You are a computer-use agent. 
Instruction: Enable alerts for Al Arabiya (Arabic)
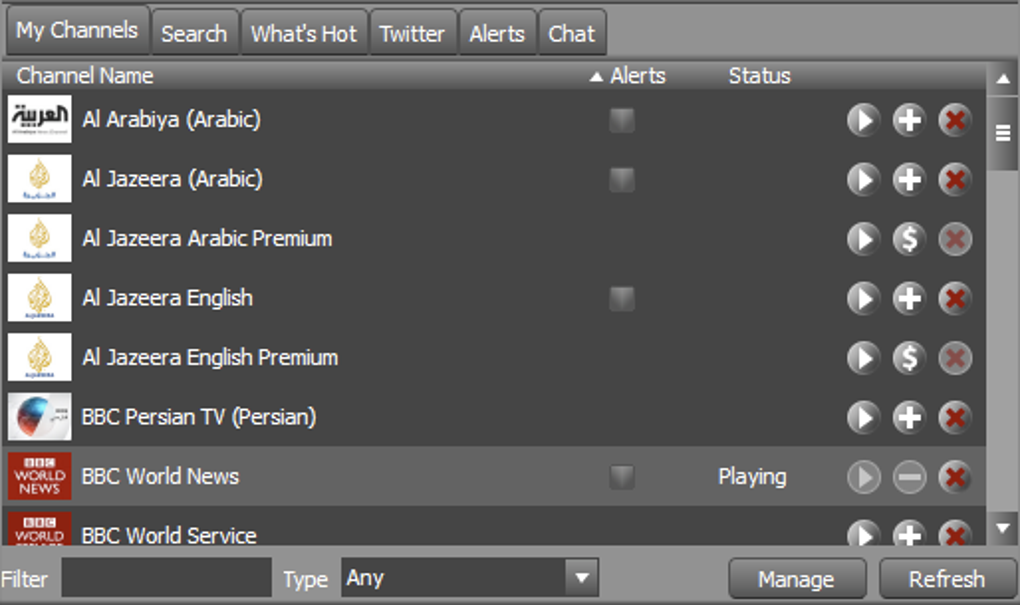pos(622,120)
